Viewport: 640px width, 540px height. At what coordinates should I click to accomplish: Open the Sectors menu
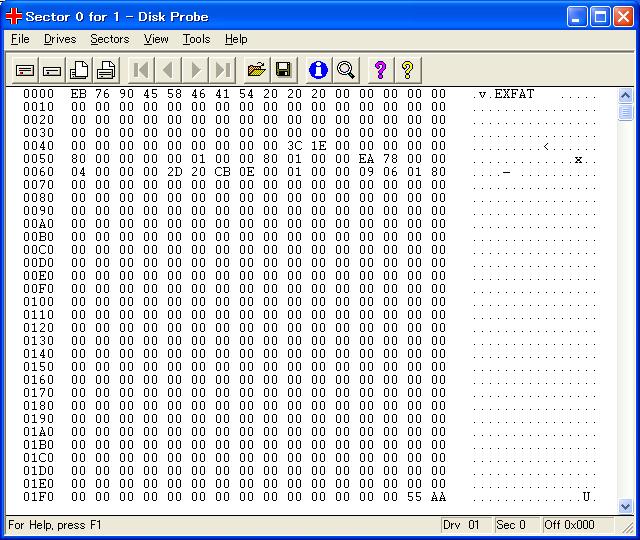click(x=110, y=39)
